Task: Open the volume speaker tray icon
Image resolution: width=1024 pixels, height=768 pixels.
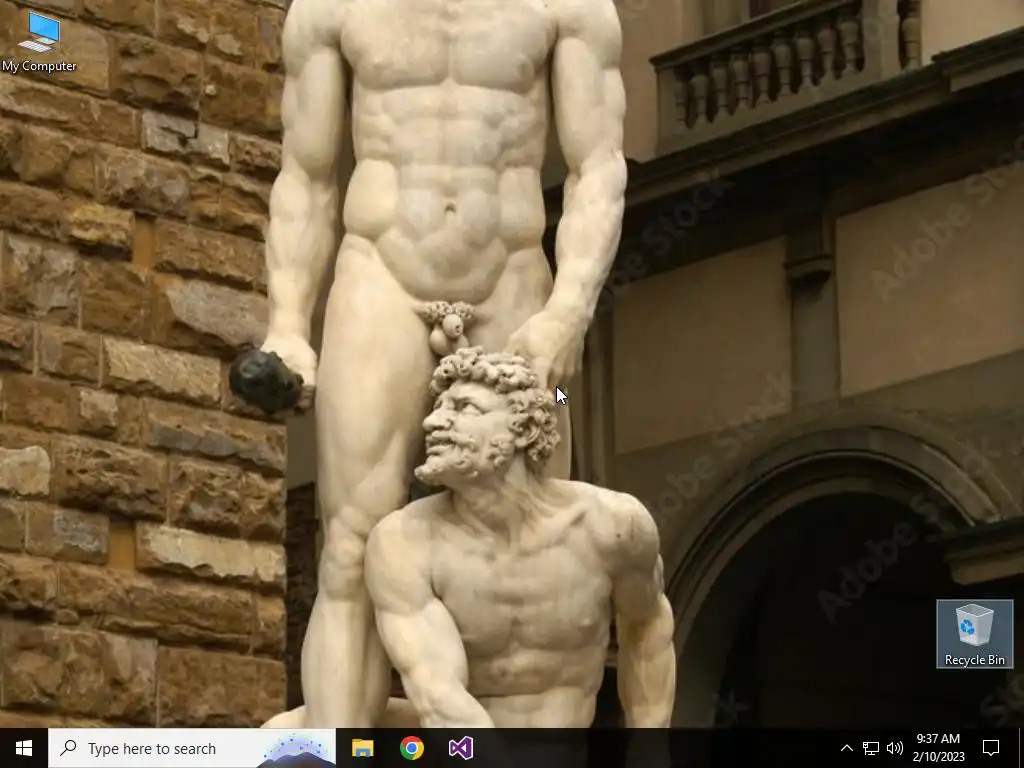Action: tap(895, 748)
